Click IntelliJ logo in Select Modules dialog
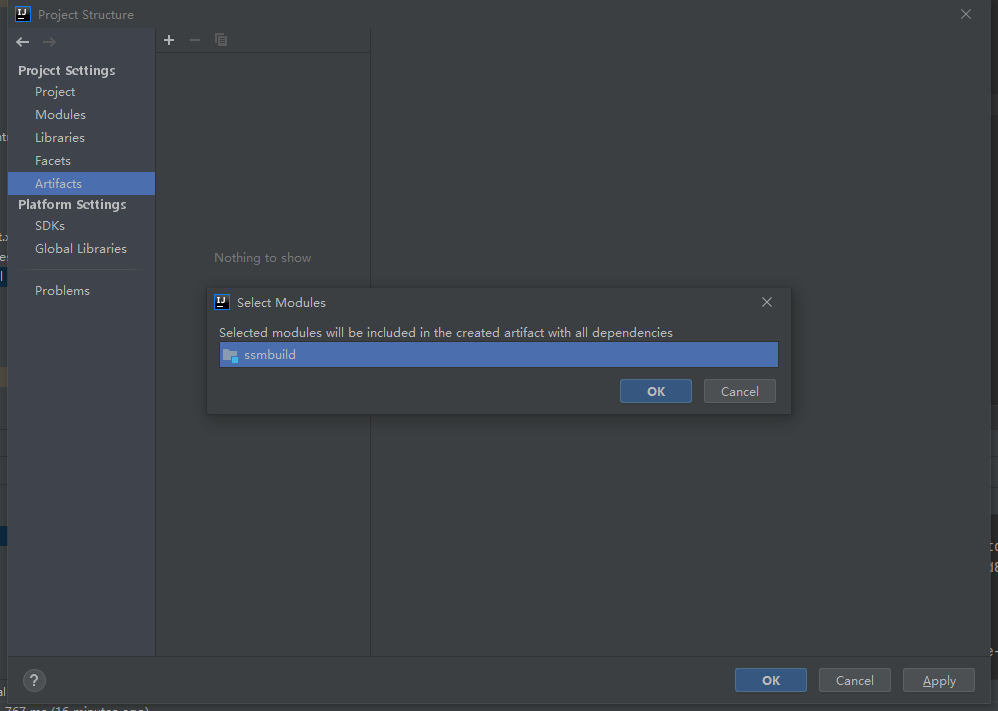The width and height of the screenshot is (998, 711). [x=222, y=302]
